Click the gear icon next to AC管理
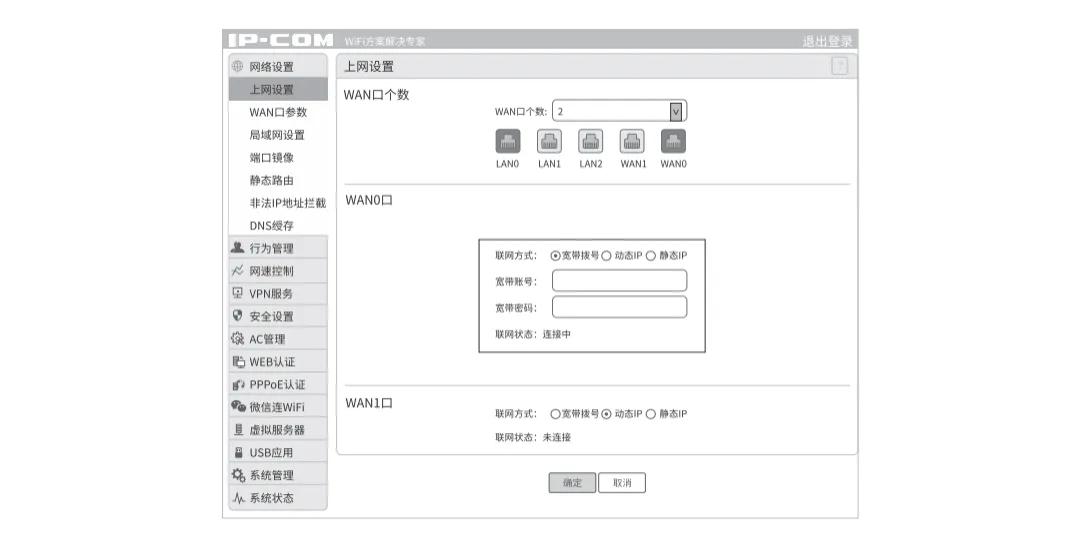 coord(238,338)
